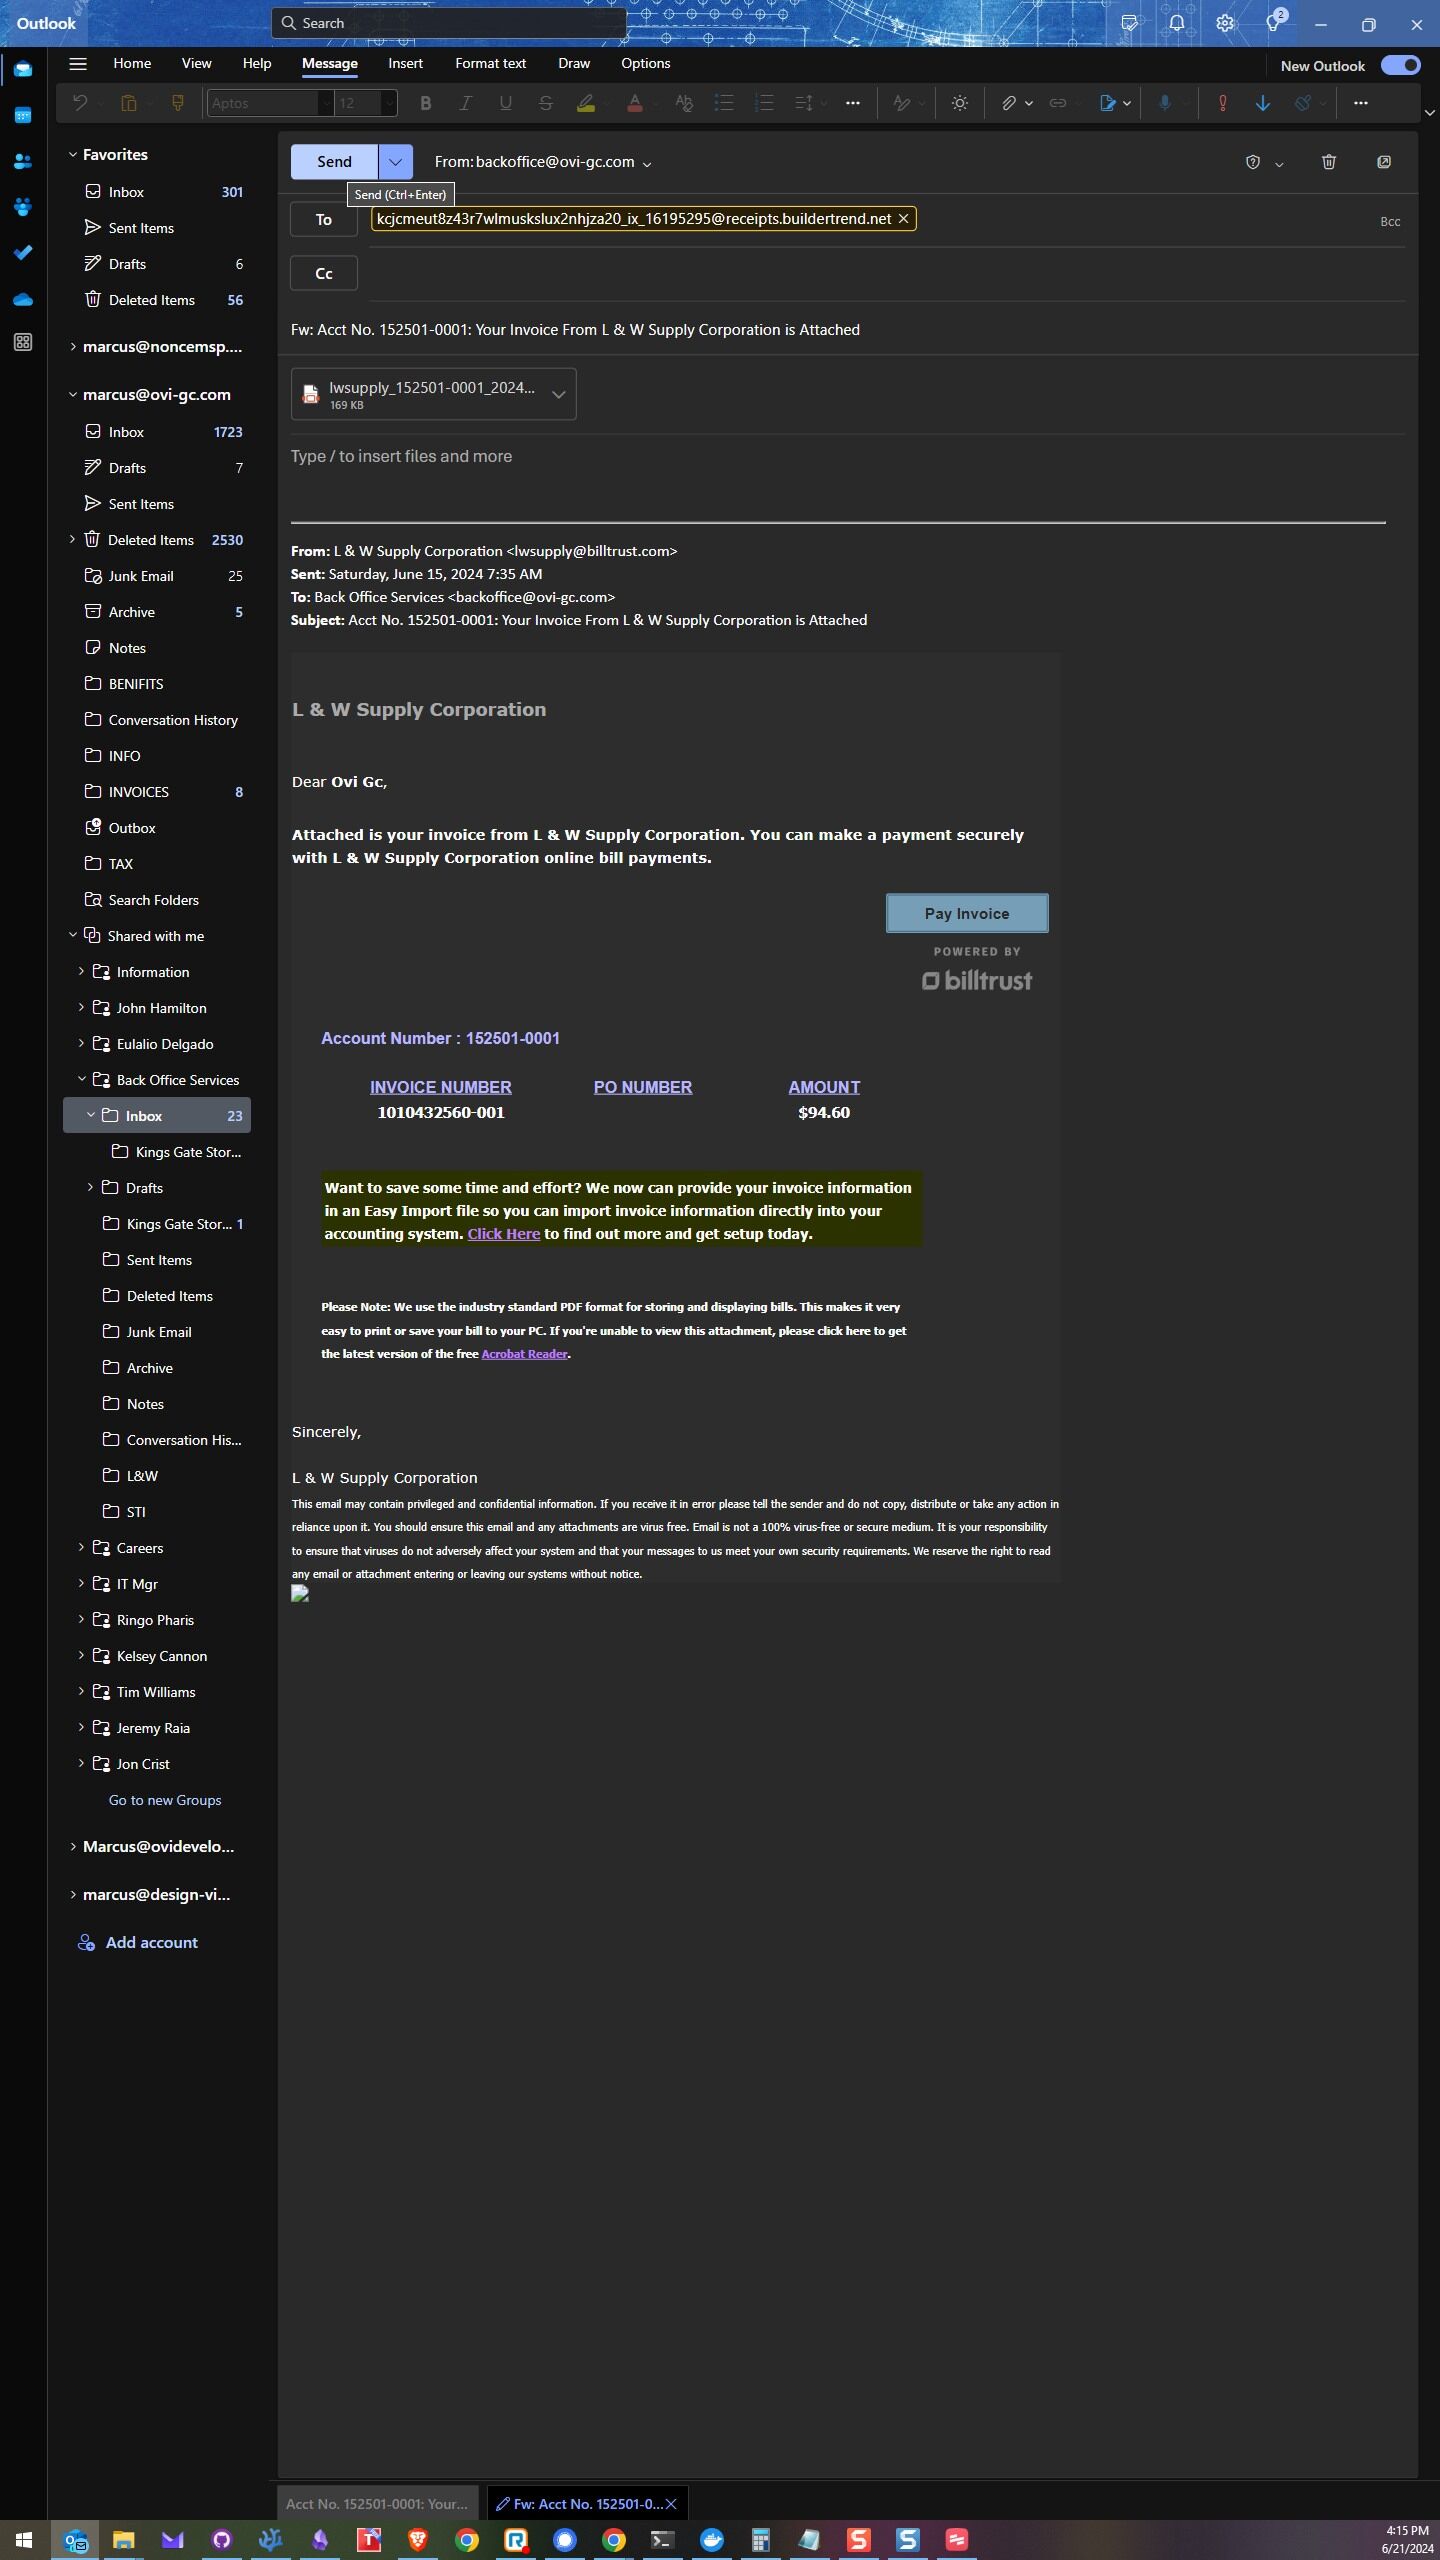Image resolution: width=1440 pixels, height=2560 pixels.
Task: Open the Insert ribbon tab
Action: pos(405,63)
